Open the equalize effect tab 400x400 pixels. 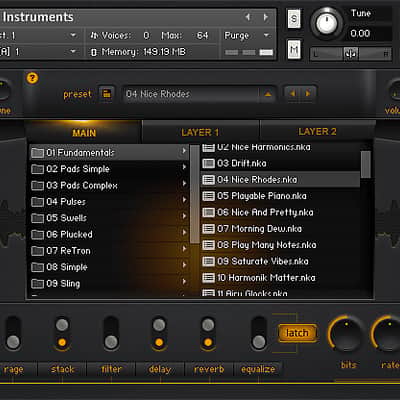(258, 369)
